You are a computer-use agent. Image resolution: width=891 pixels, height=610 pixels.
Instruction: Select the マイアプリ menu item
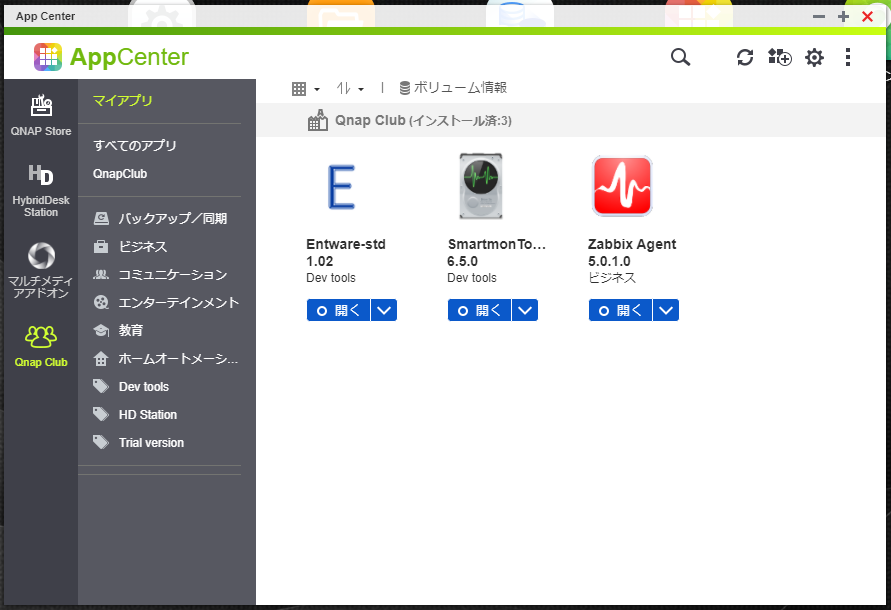pos(123,101)
